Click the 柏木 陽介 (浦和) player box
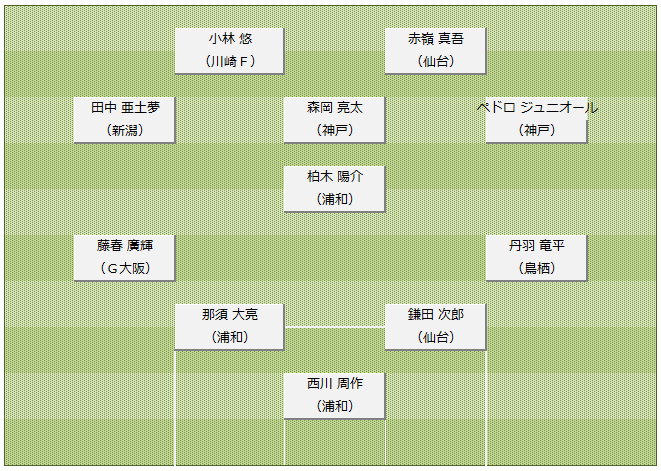This screenshot has width=661, height=471. coord(334,188)
